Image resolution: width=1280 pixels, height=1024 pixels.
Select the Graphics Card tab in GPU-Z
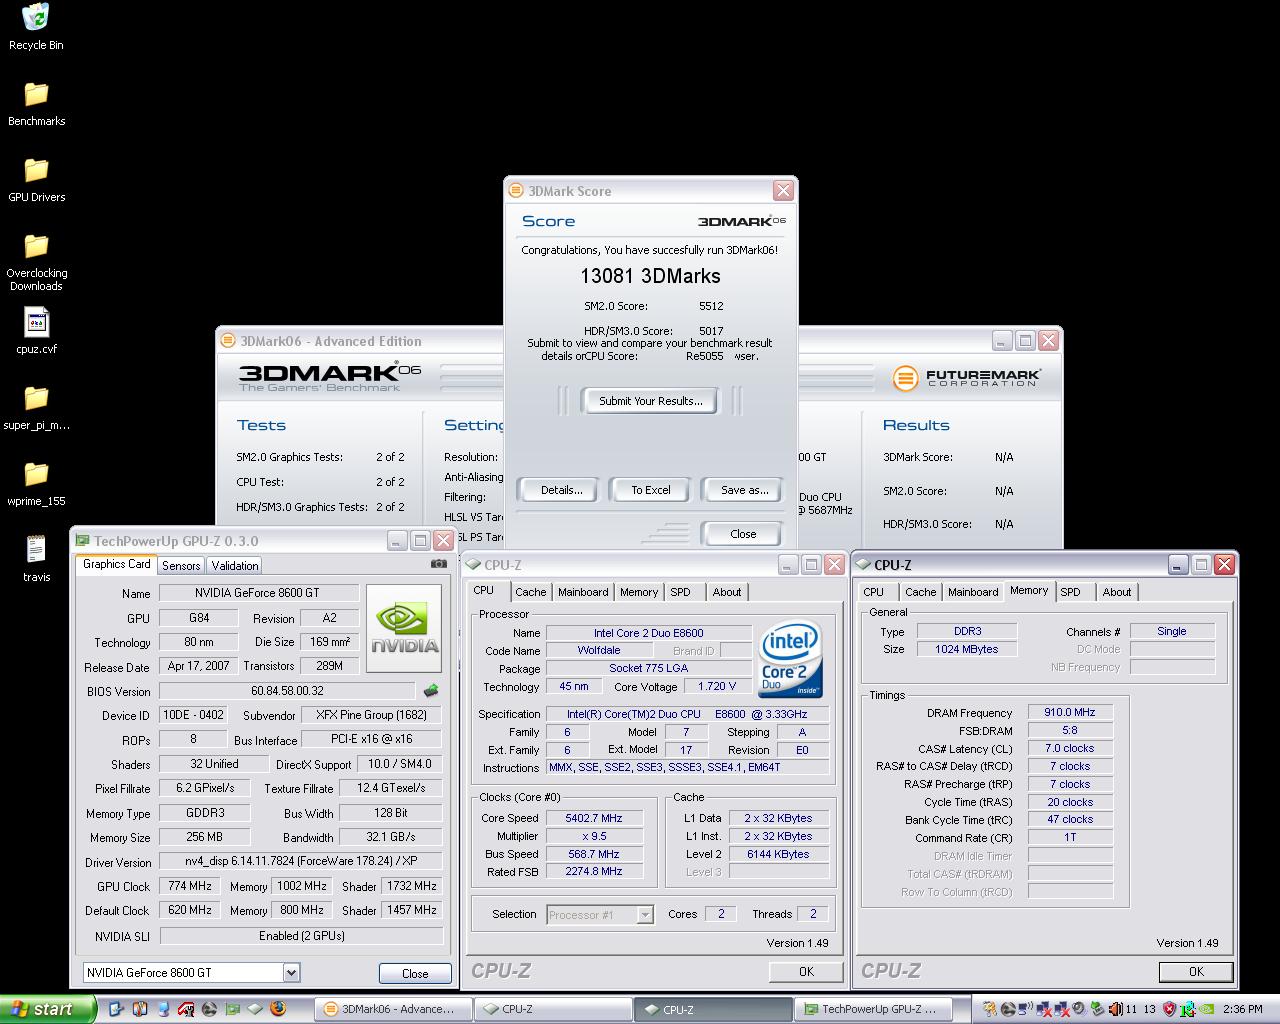116,564
